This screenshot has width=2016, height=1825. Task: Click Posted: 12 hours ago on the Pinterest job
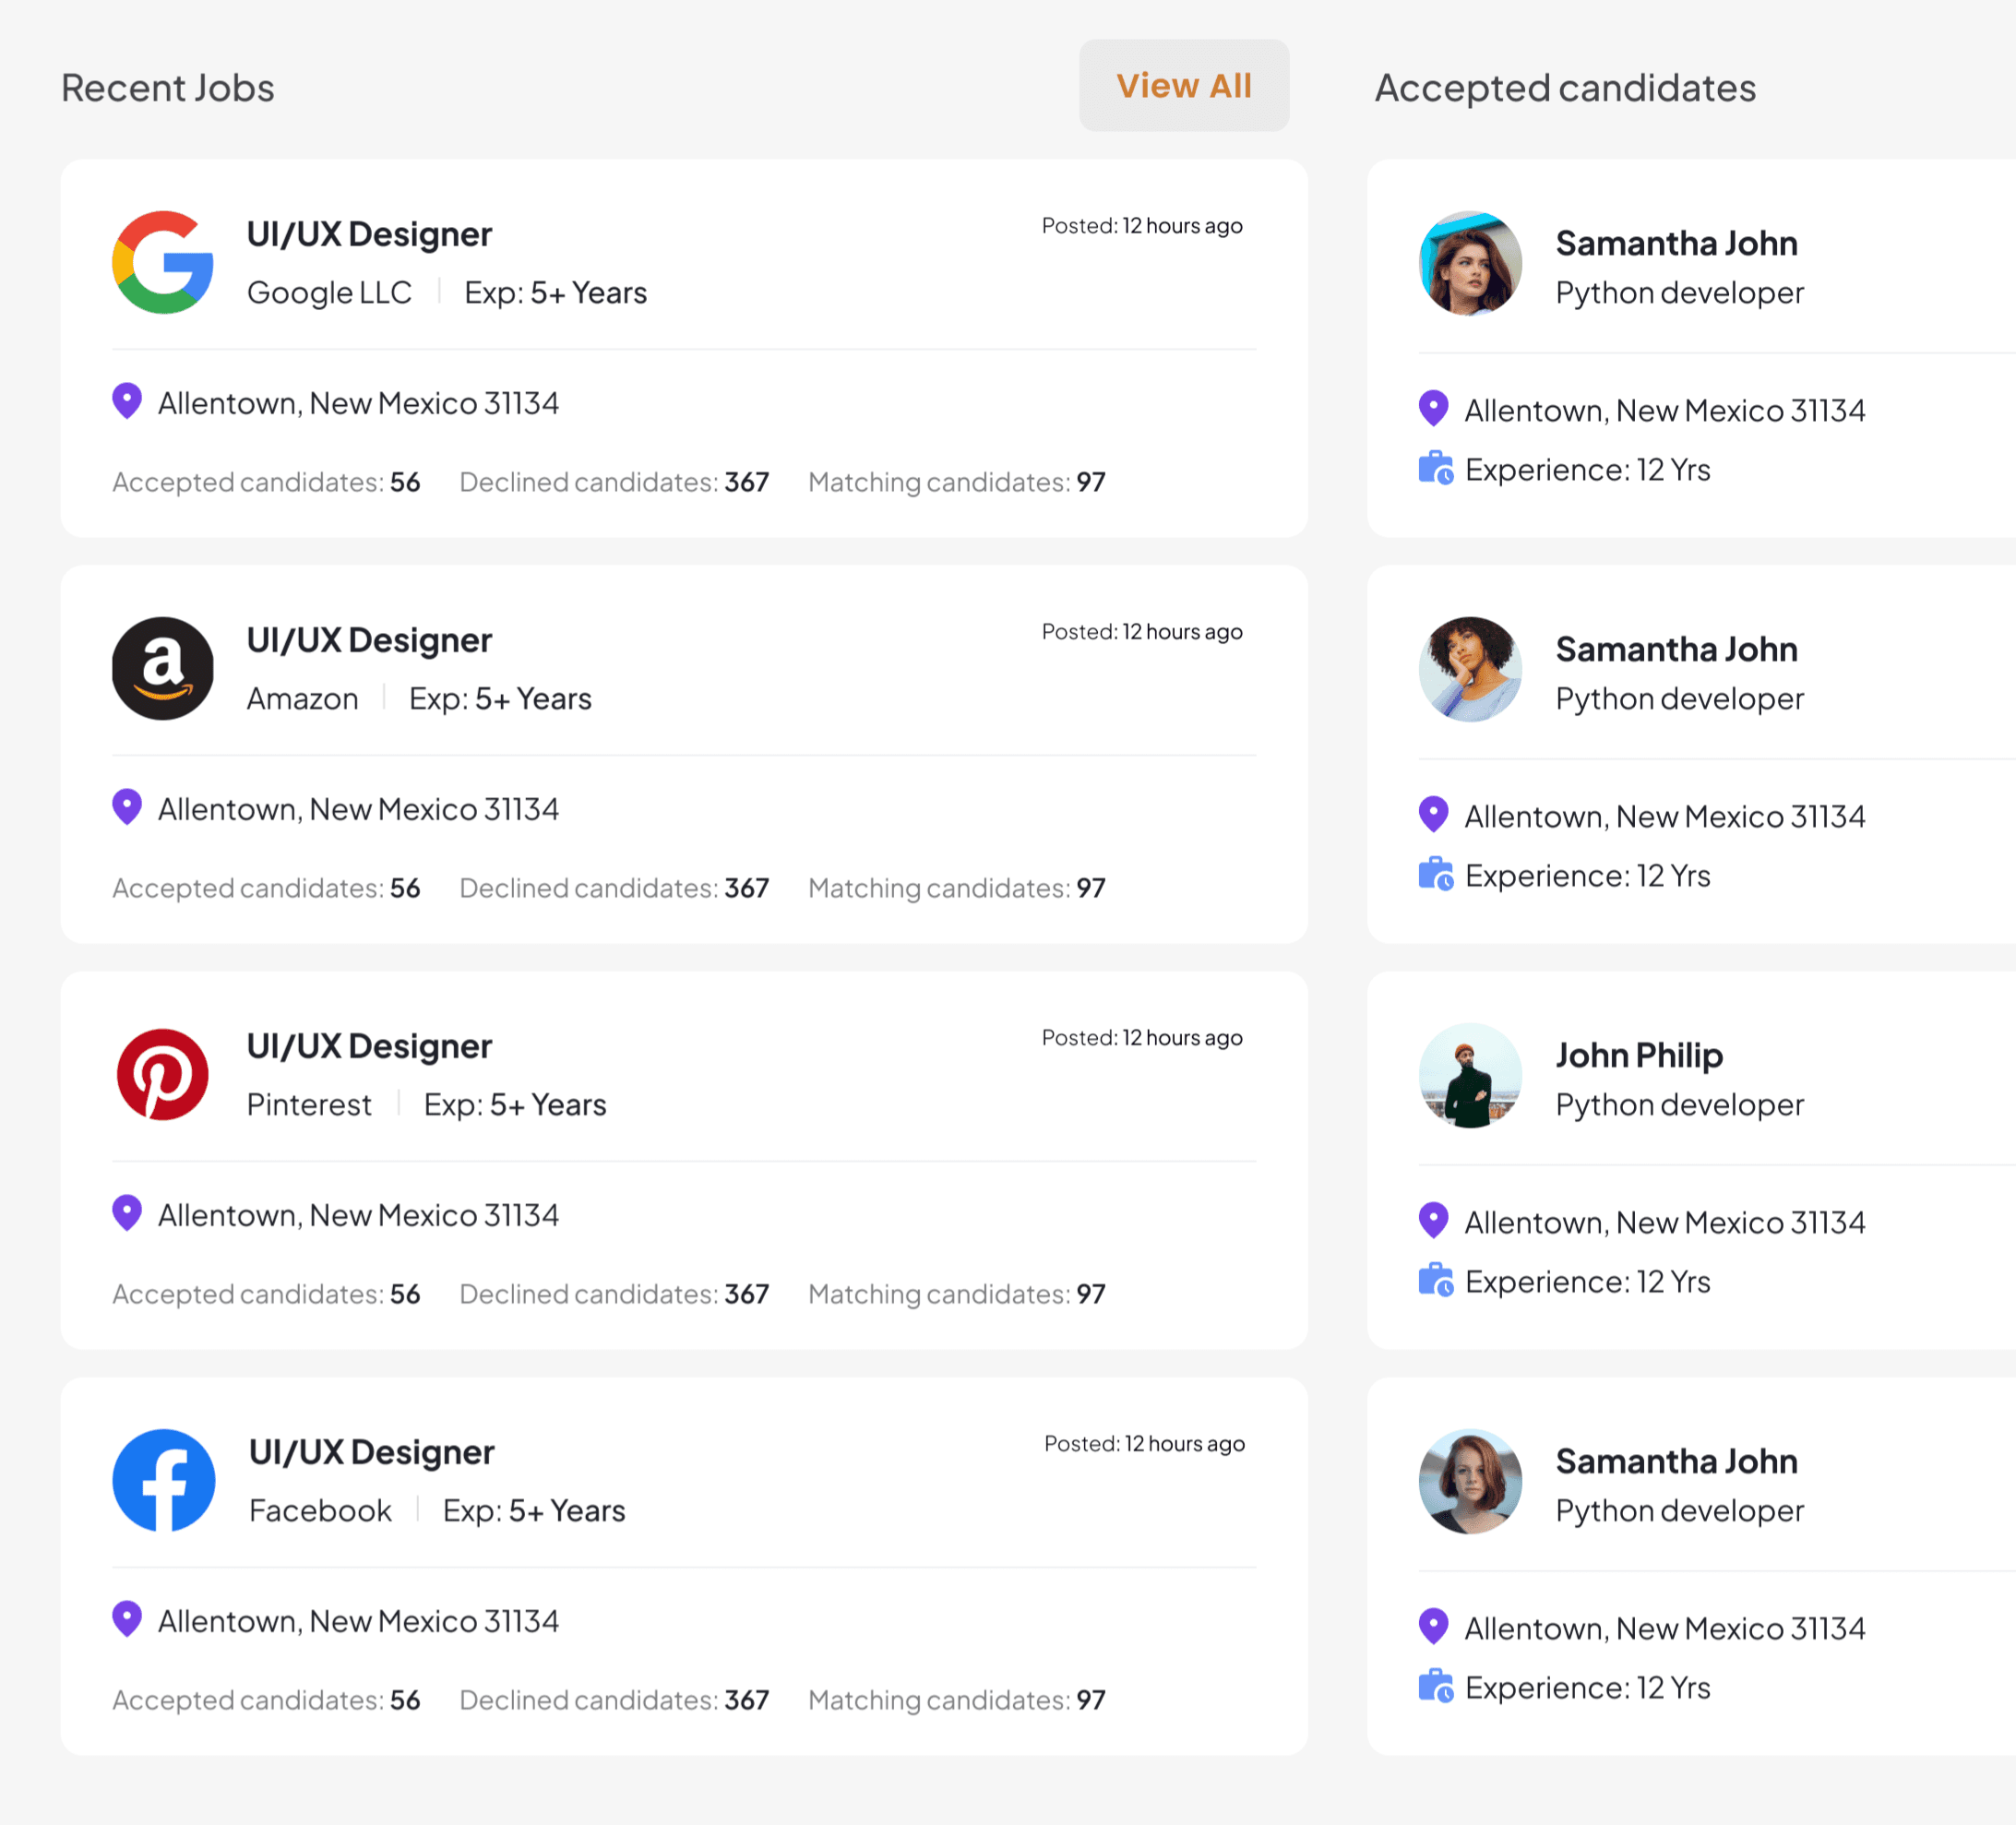tap(1142, 1037)
